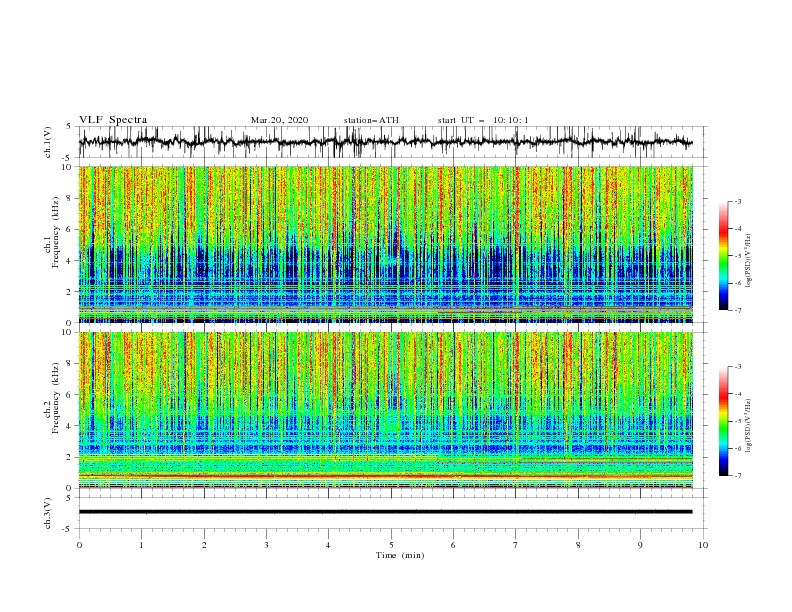Click the "10" kHz tick of ch.2 spectrogram
The image size is (792, 612).
[68, 332]
